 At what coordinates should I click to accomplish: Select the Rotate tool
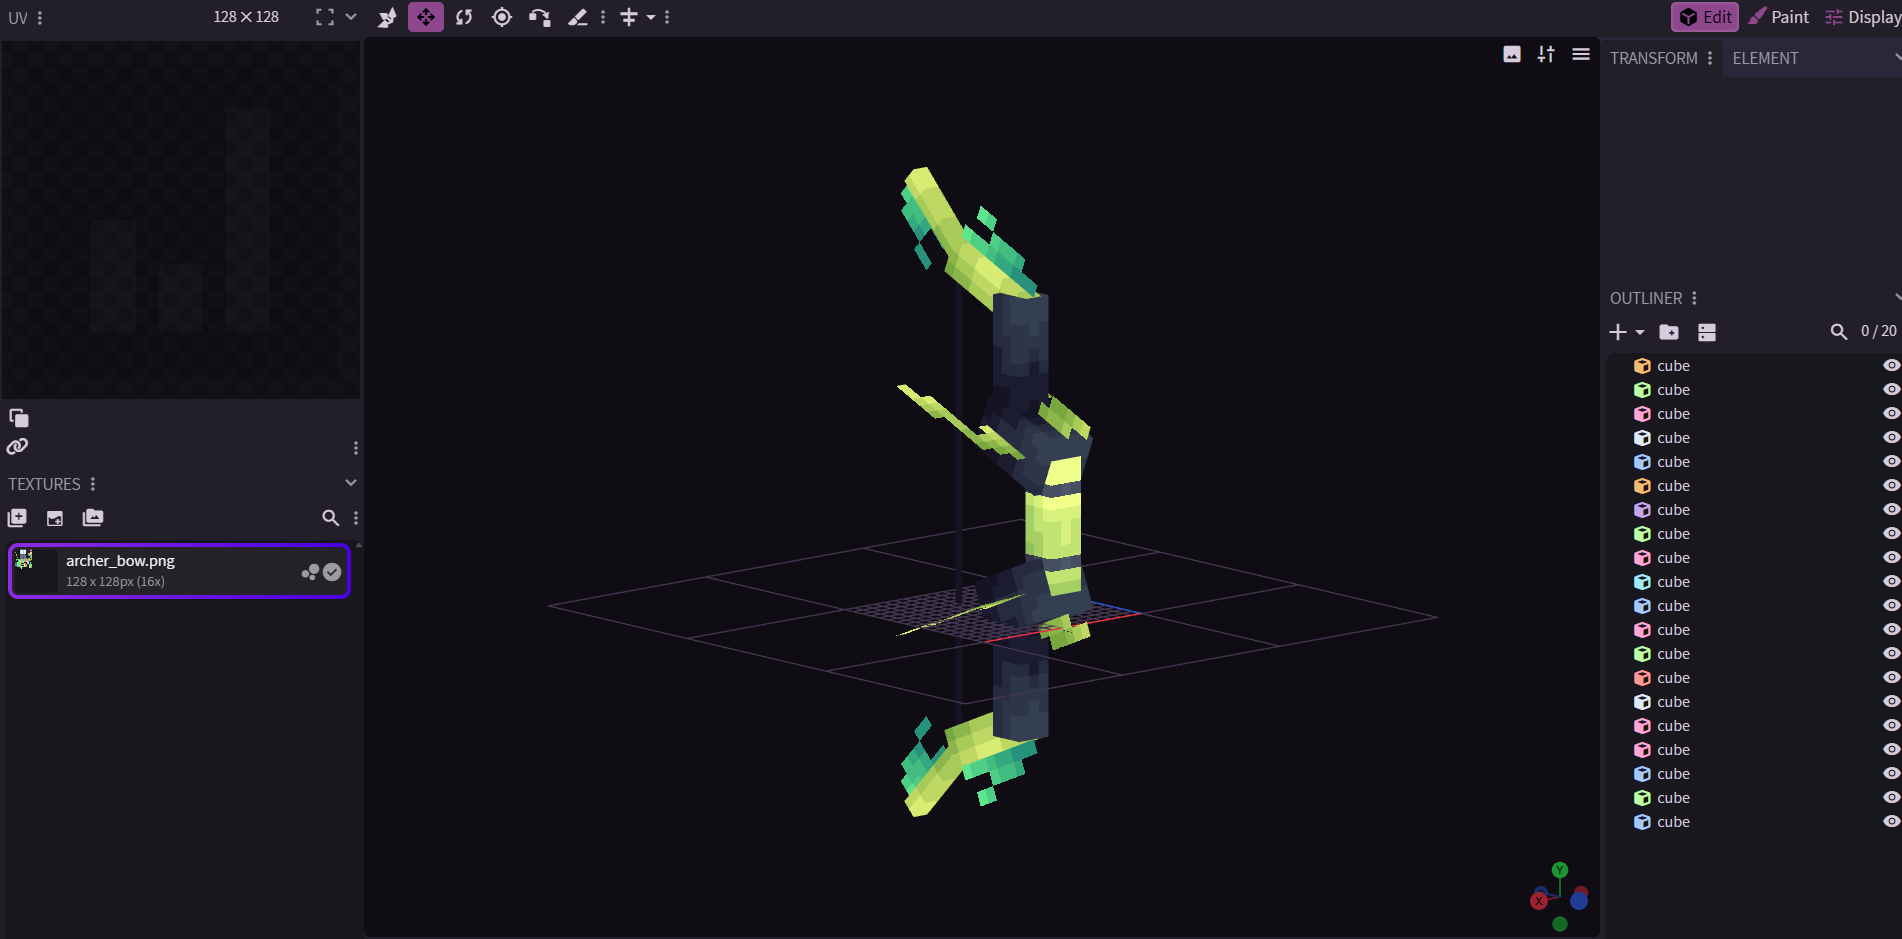tap(464, 17)
